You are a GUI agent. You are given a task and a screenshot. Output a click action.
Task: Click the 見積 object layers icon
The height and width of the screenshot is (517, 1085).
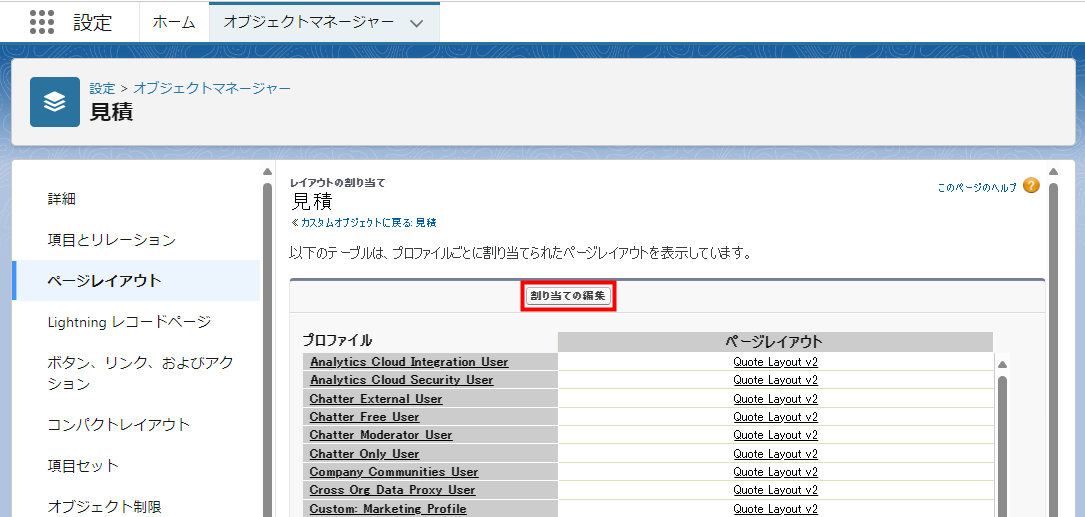(x=55, y=102)
